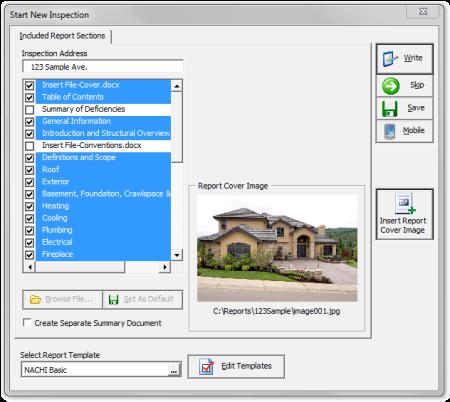Click the Inspection Address text field
This screenshot has width=450, height=402.
point(103,67)
